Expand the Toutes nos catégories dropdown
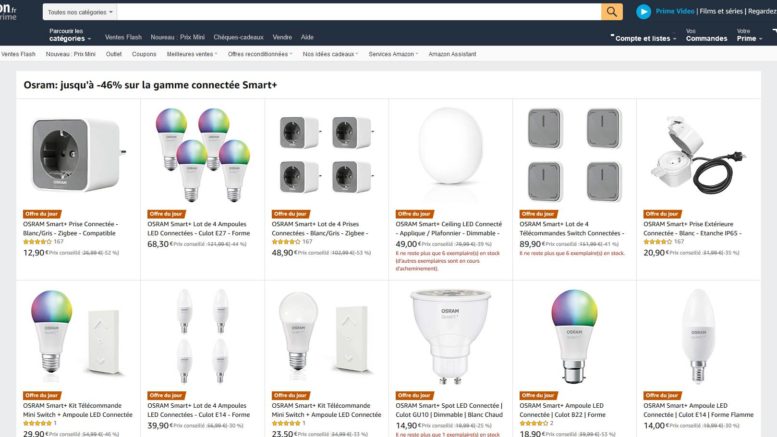Image resolution: width=777 pixels, height=437 pixels. point(80,12)
